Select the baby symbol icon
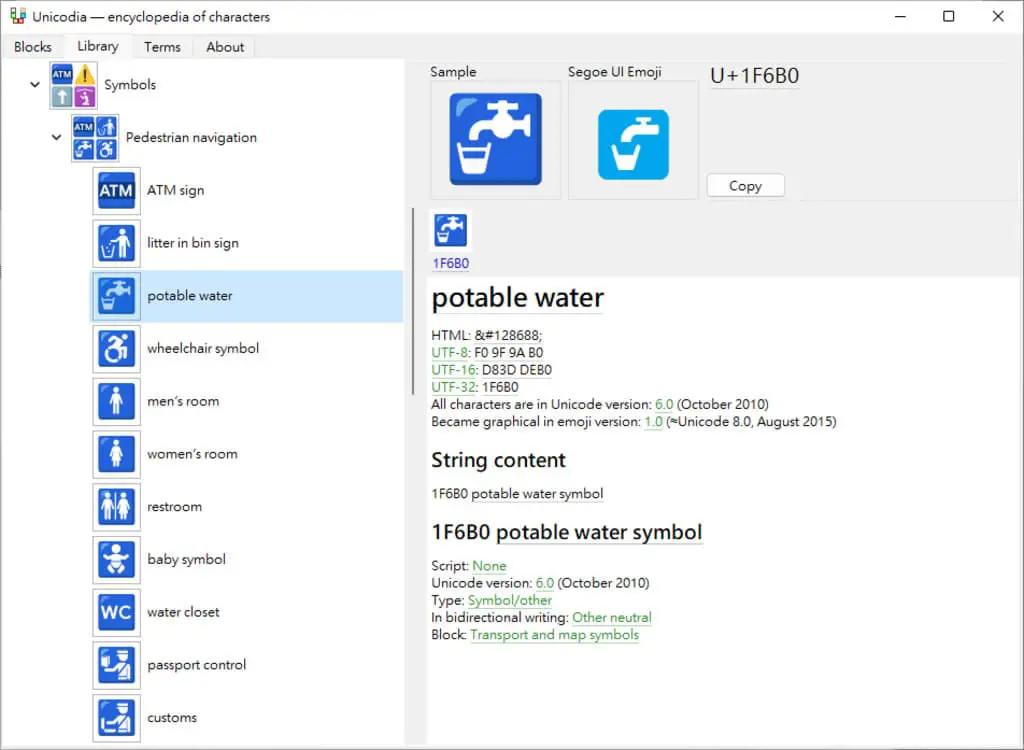 click(116, 560)
